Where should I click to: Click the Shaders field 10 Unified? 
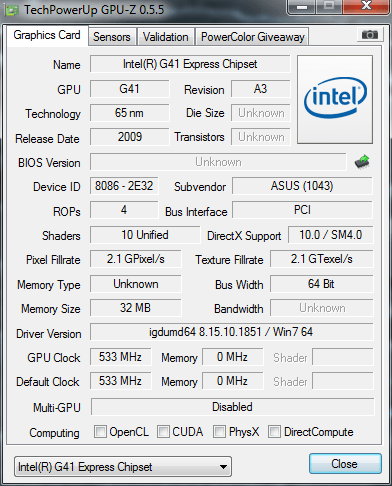pyautogui.click(x=145, y=235)
